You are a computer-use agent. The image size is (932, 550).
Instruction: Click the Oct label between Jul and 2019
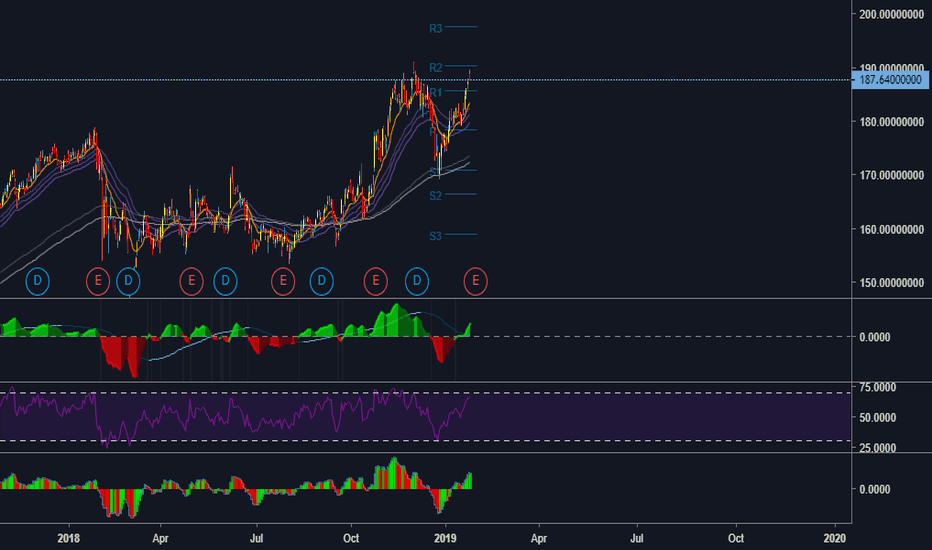click(351, 538)
